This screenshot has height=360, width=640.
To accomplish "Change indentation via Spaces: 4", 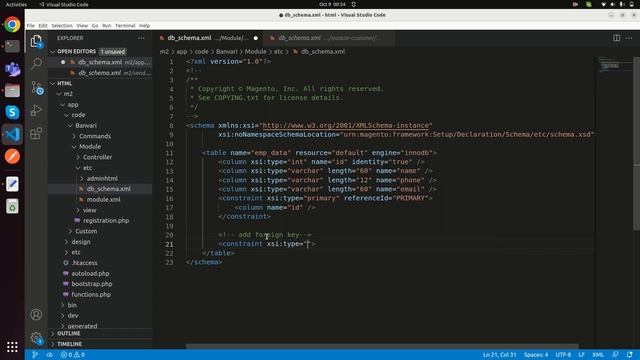I will (x=536, y=355).
